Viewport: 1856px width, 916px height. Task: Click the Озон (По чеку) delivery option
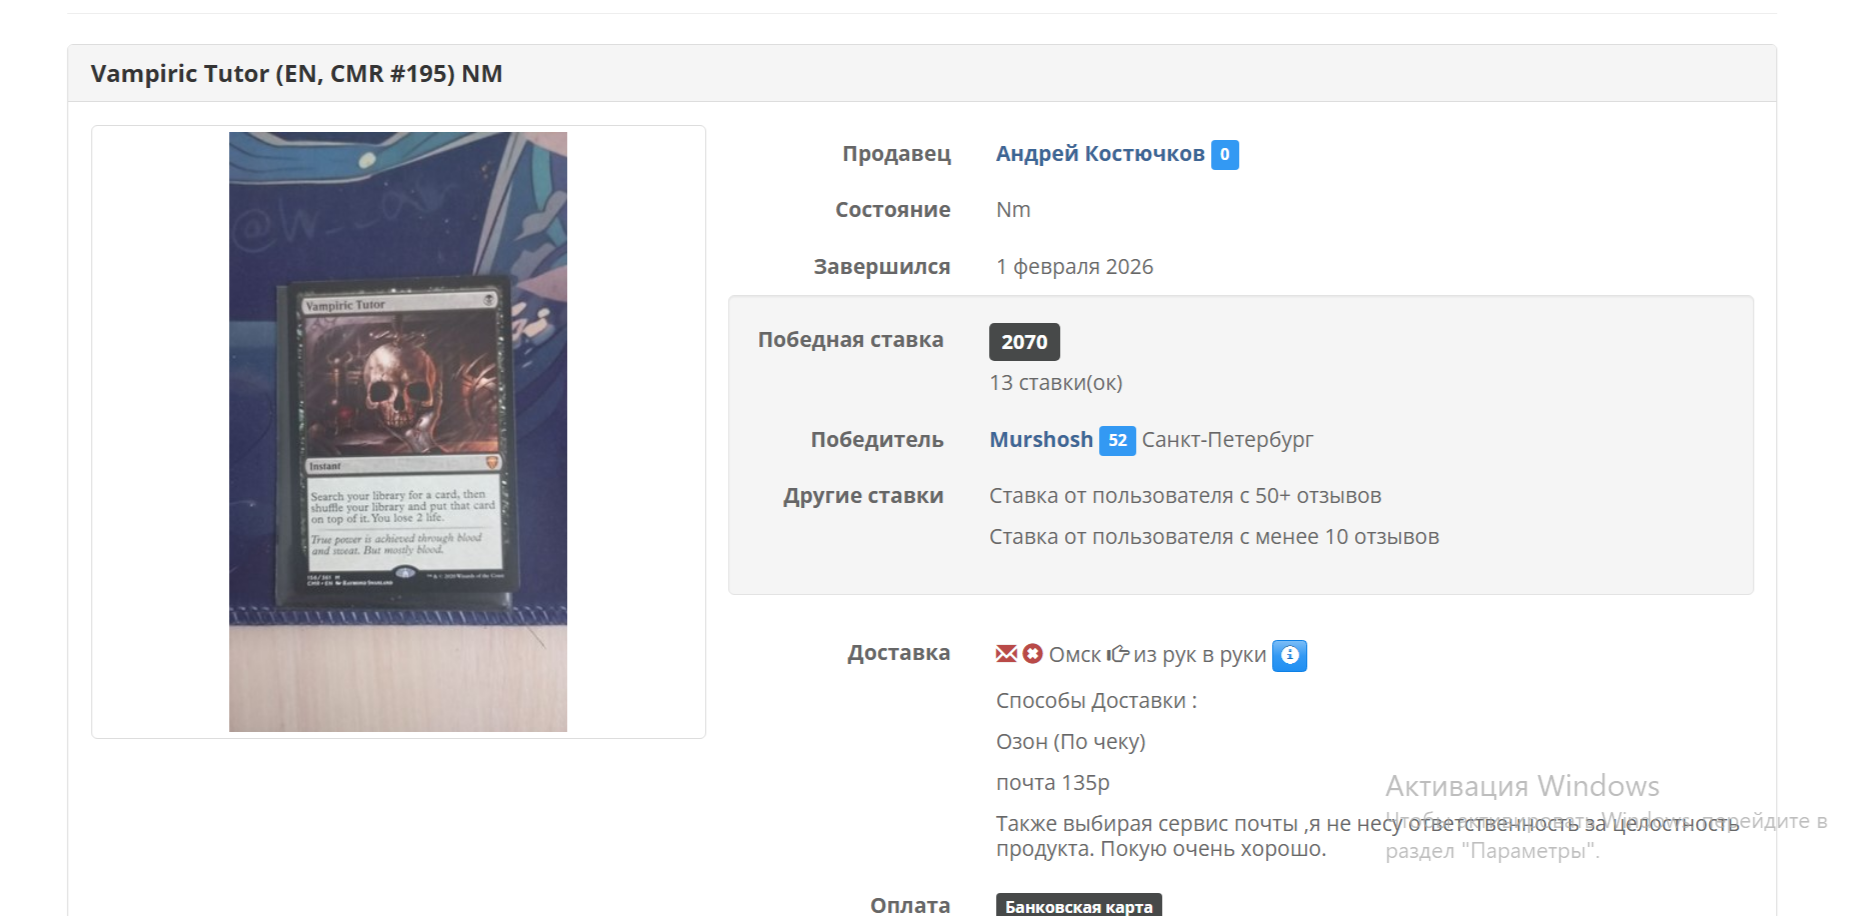coord(1070,742)
